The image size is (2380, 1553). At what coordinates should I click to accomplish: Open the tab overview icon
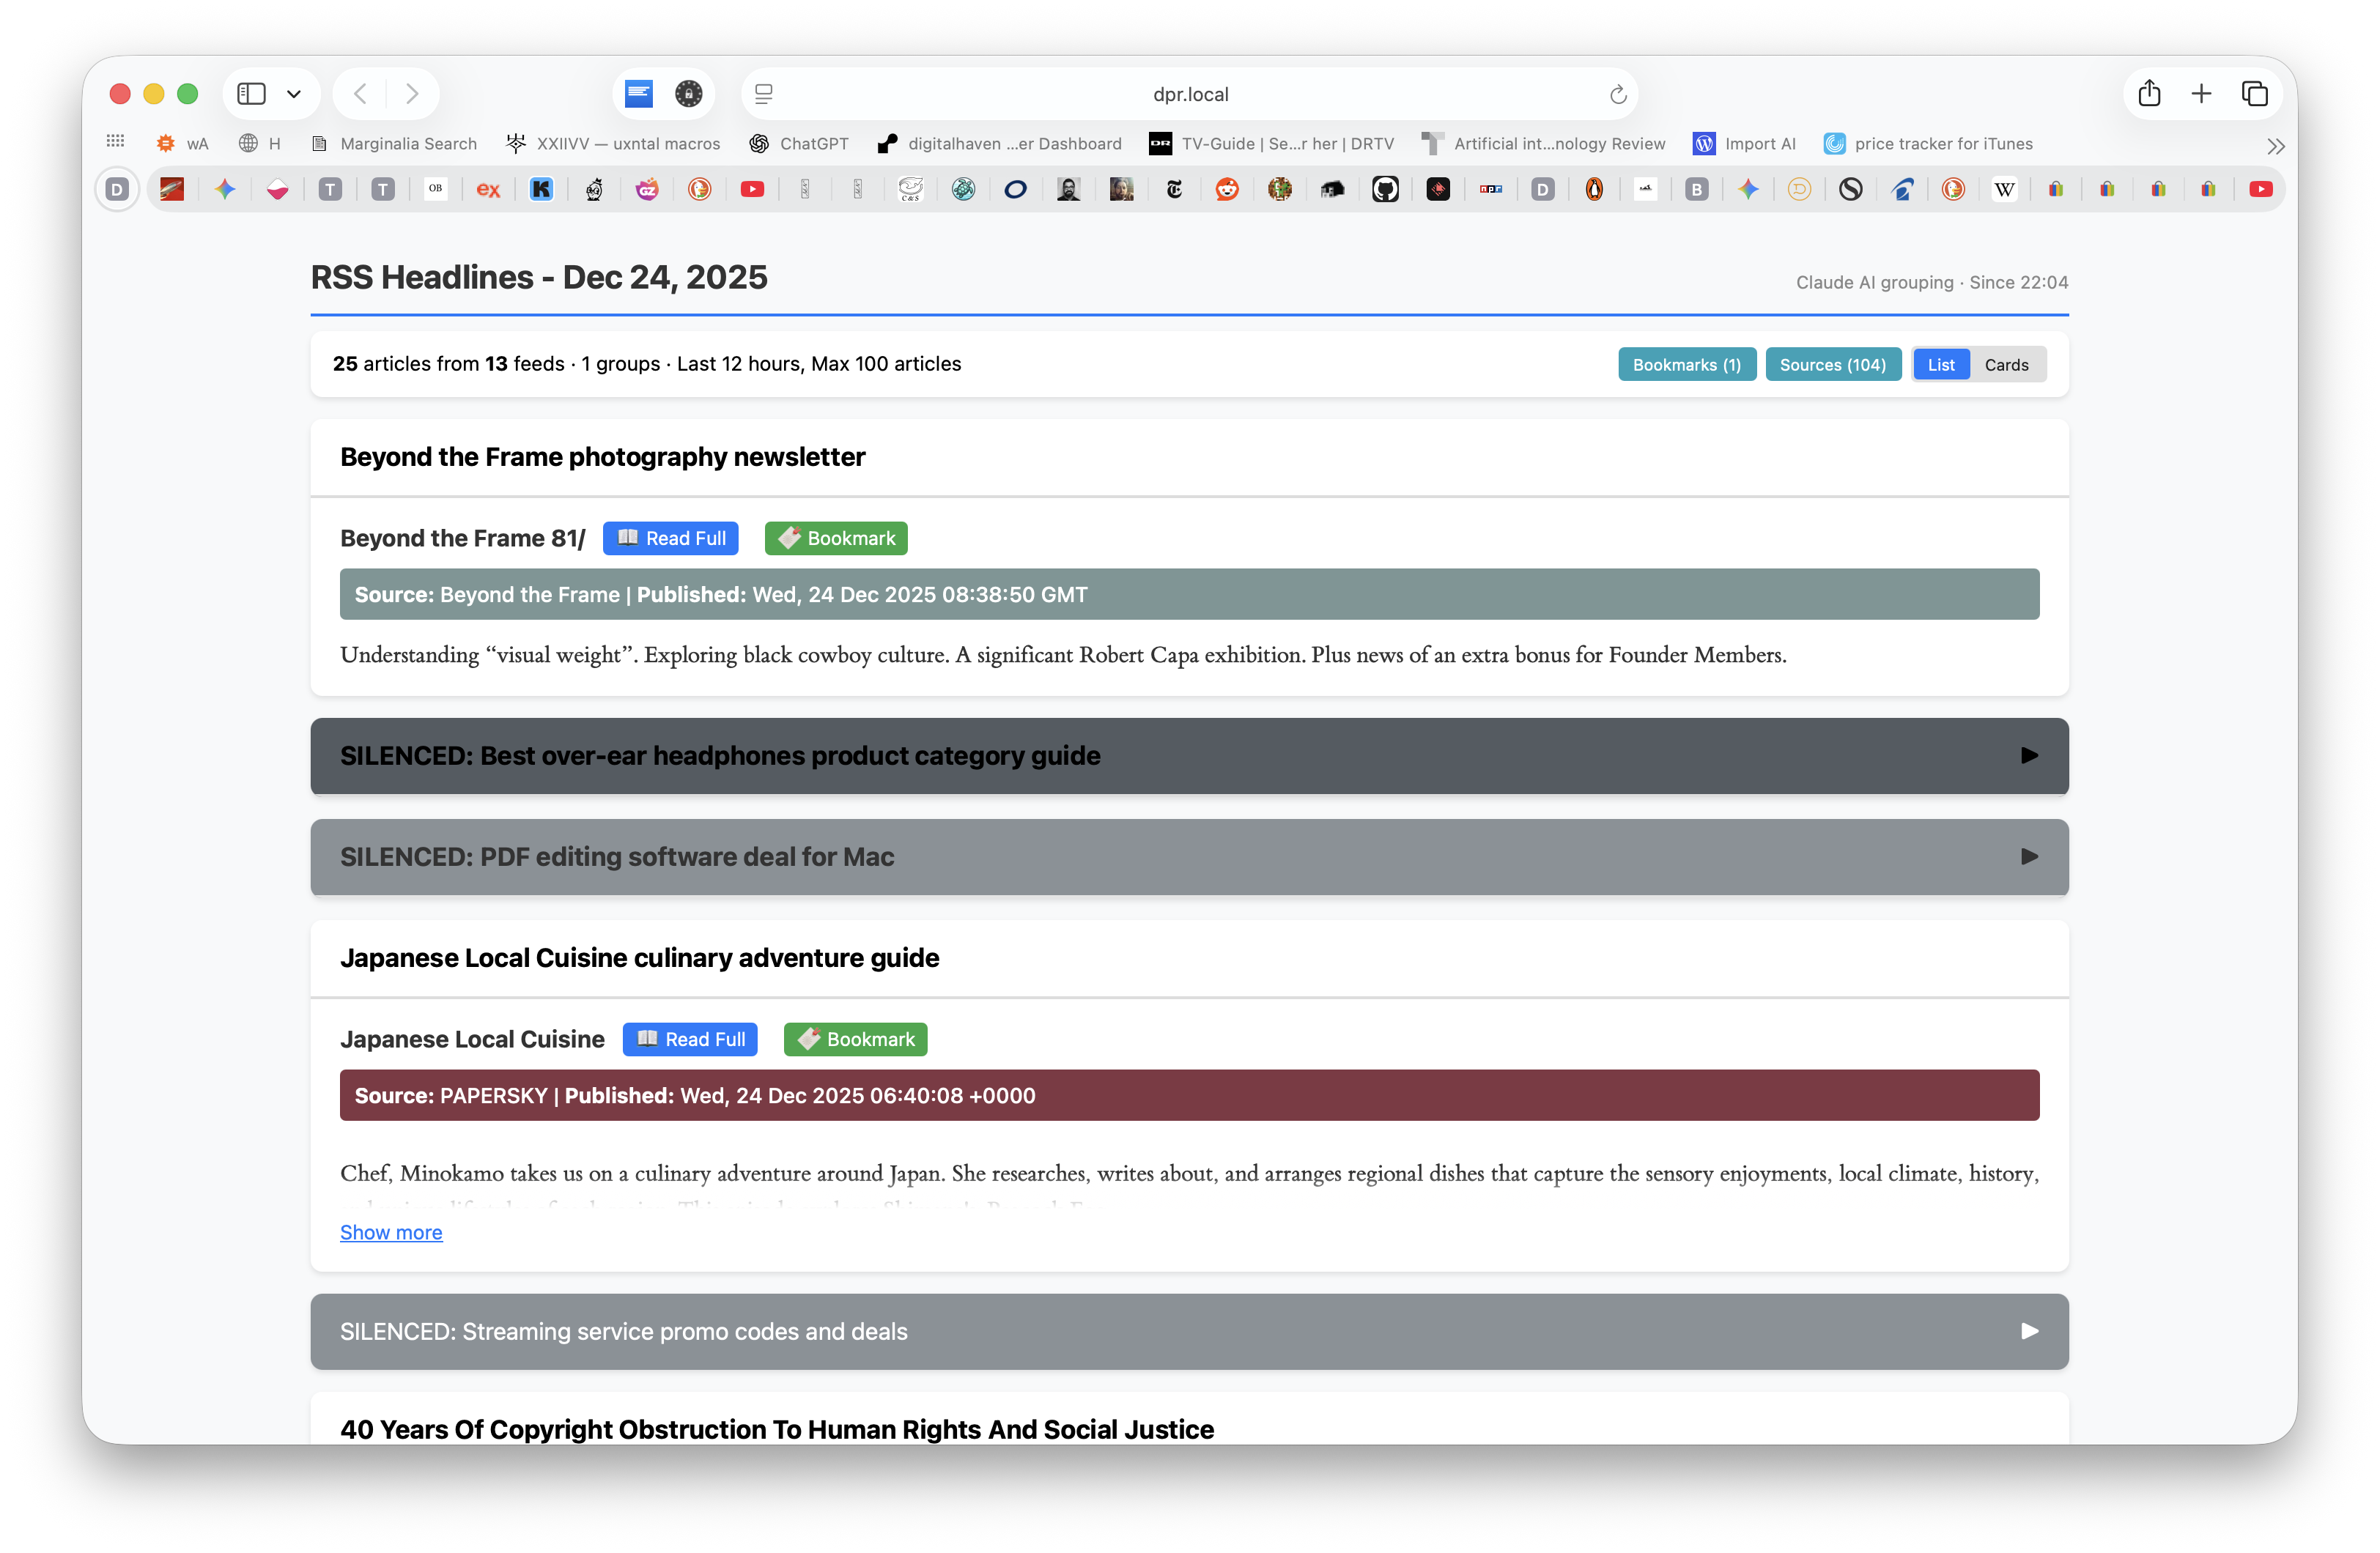pos(2254,94)
